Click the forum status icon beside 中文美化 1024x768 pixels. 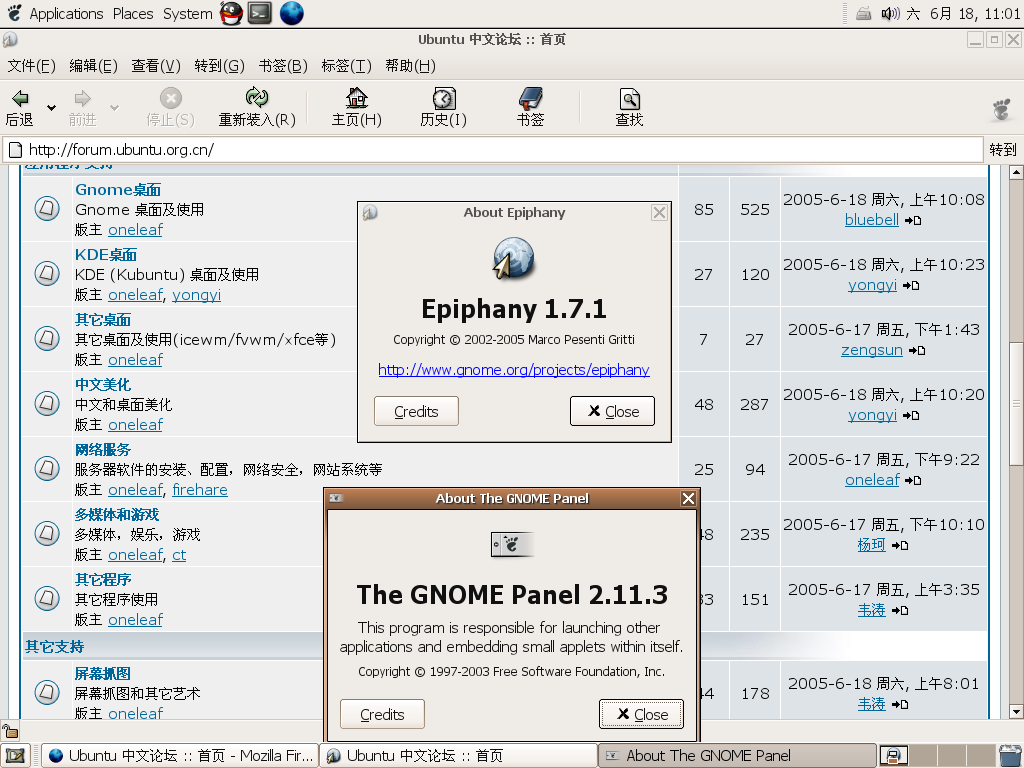(x=47, y=403)
